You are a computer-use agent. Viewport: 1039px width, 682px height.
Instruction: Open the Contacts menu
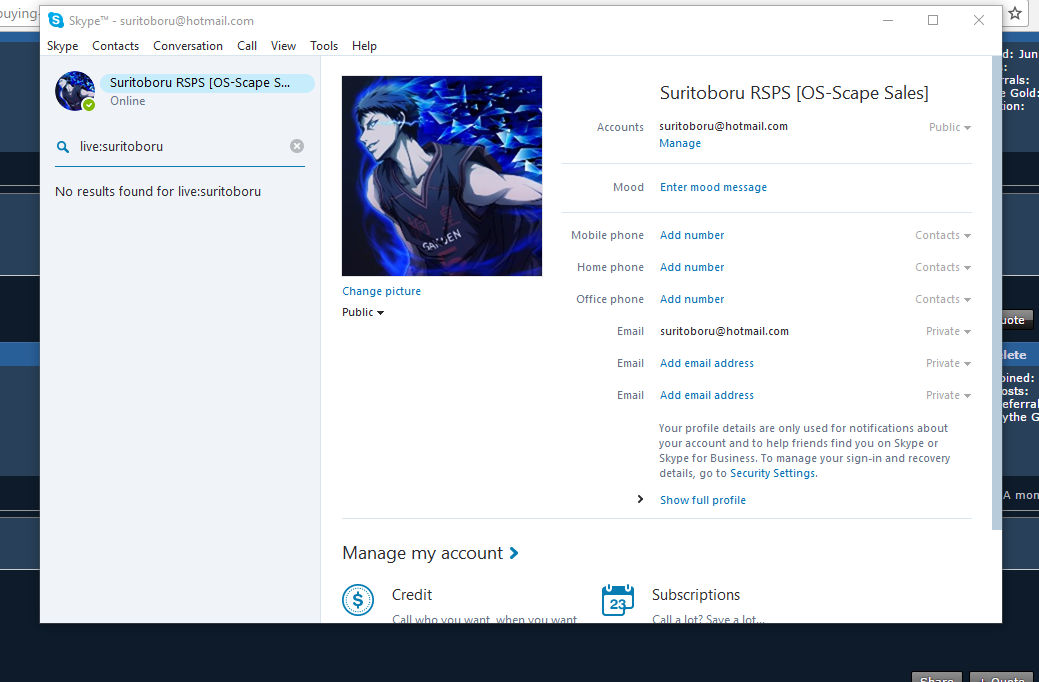tap(115, 46)
